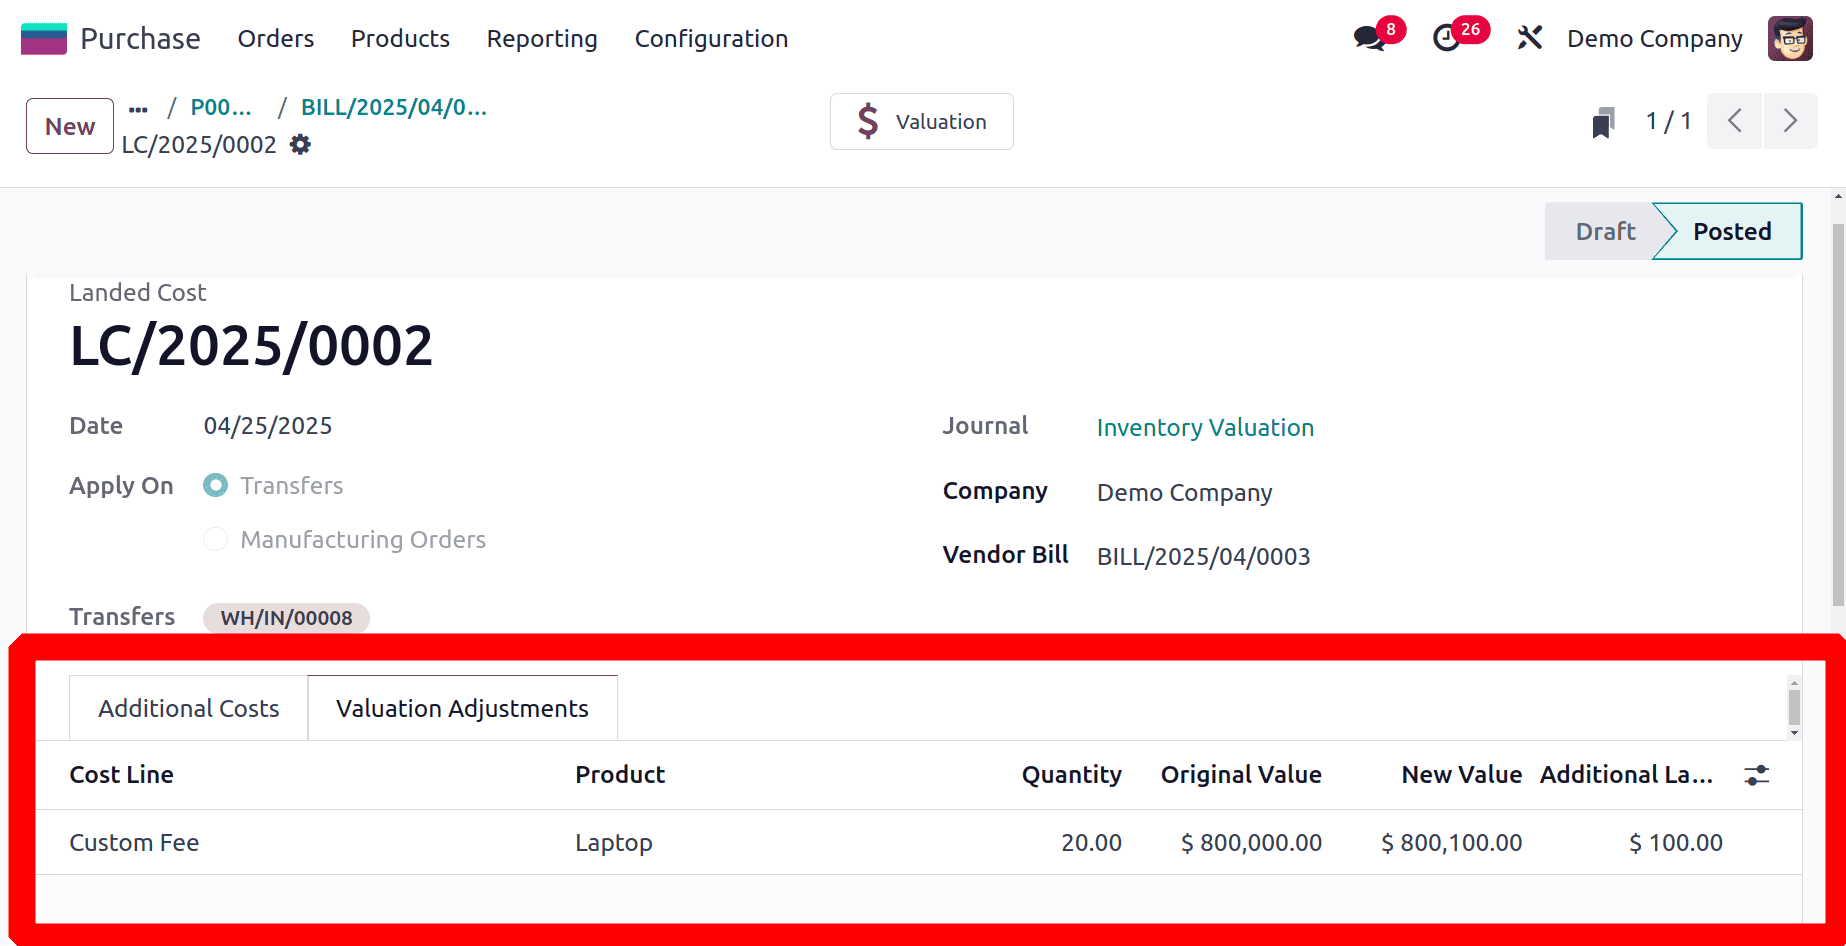Open the debug tools wrench icon
This screenshot has height=946, width=1846.
[x=1529, y=39]
